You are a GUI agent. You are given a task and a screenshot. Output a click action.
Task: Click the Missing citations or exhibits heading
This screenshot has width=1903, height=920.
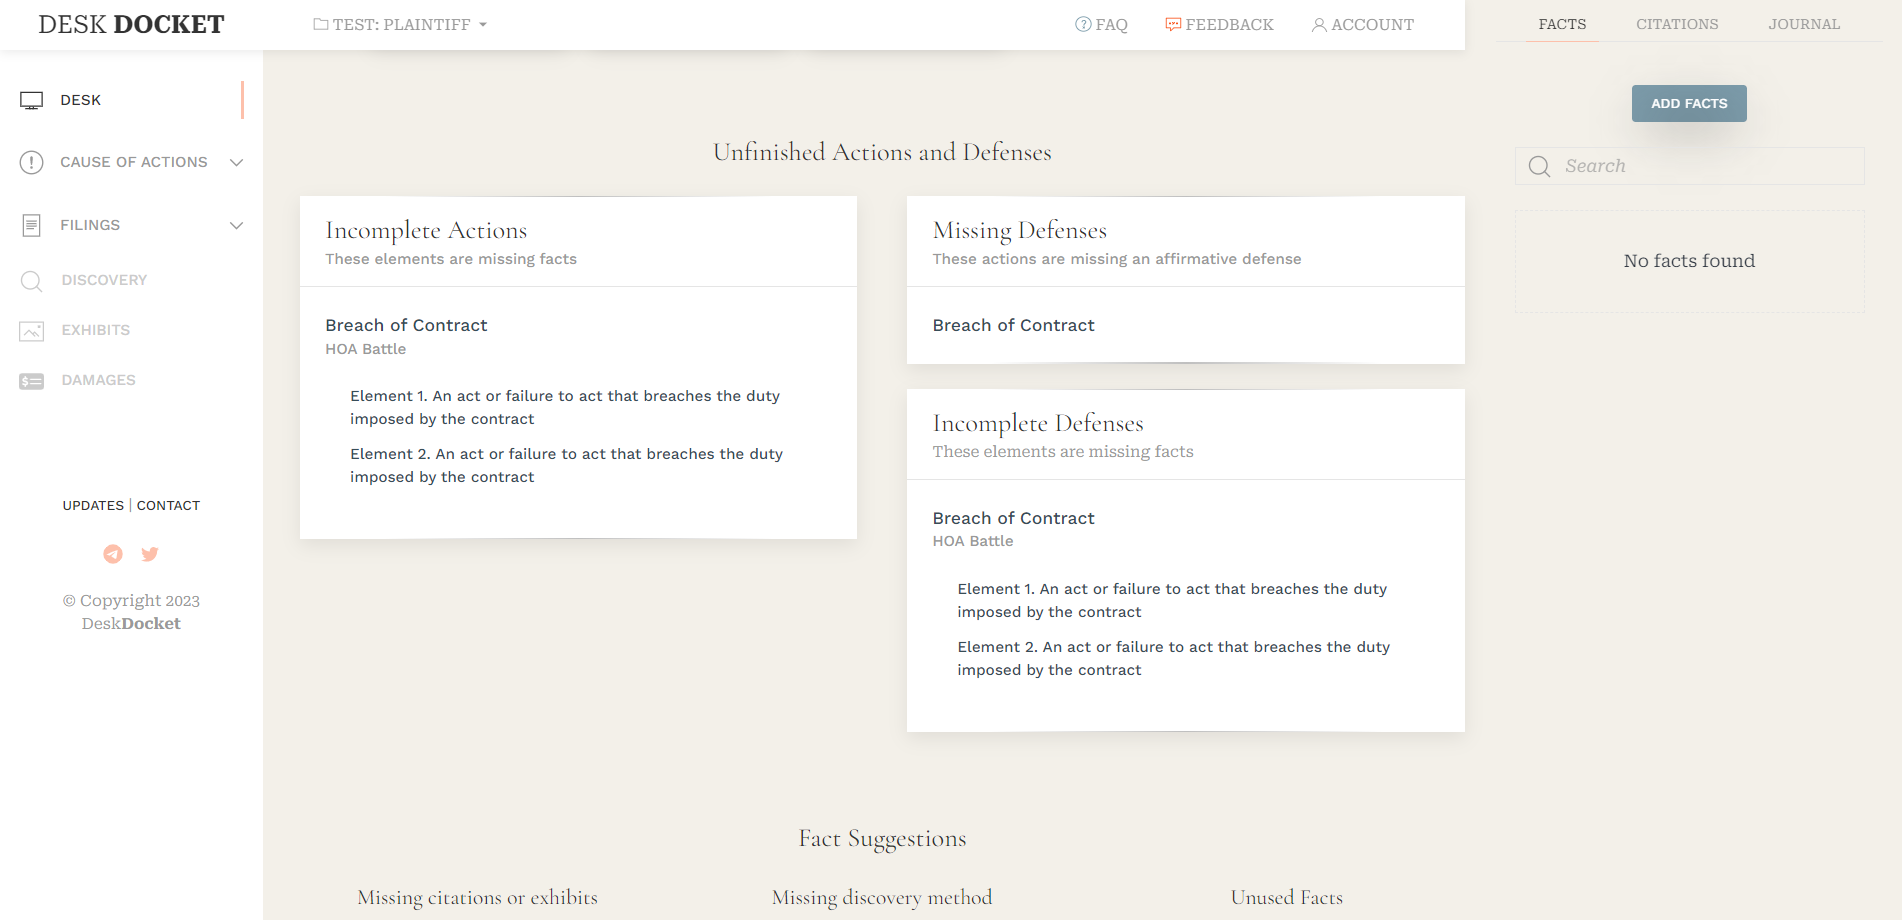click(x=477, y=898)
